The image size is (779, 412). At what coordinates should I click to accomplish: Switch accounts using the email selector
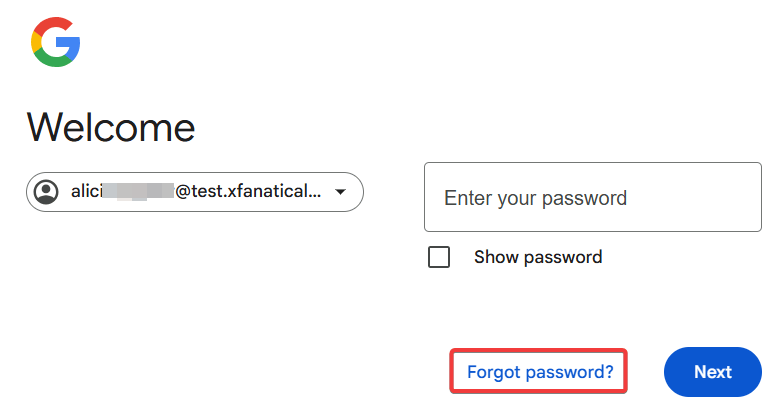coord(195,192)
